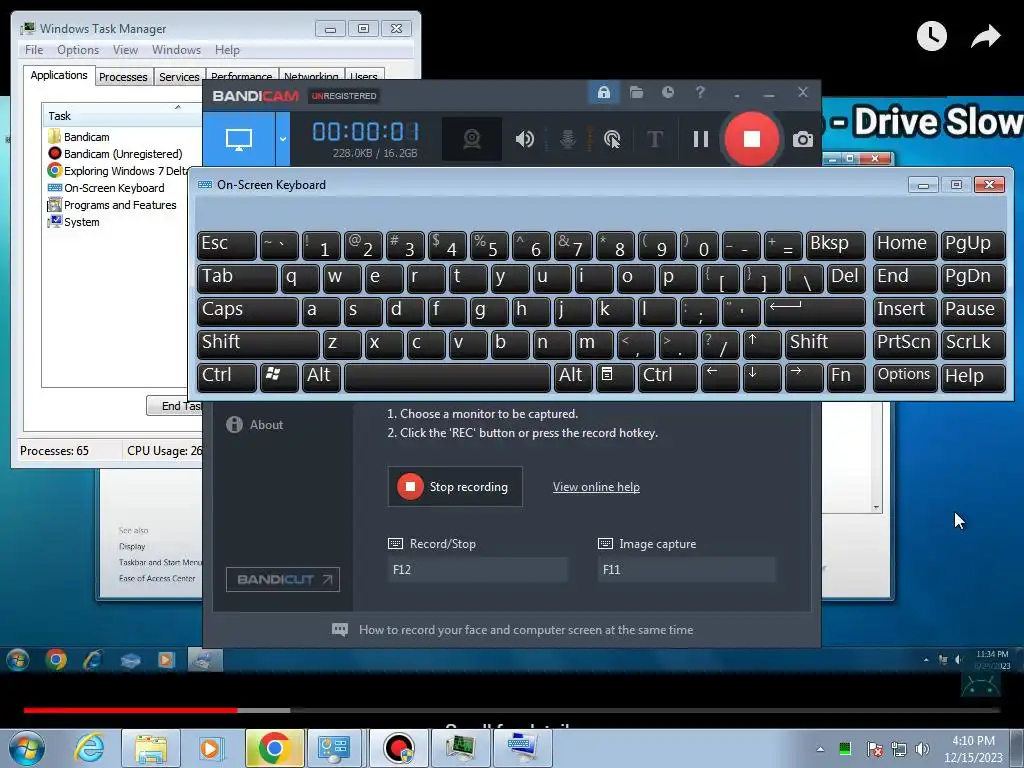Click the right arrow key on On-Screen Keyboard
Viewport: 1024px width, 768px height.
pos(803,377)
